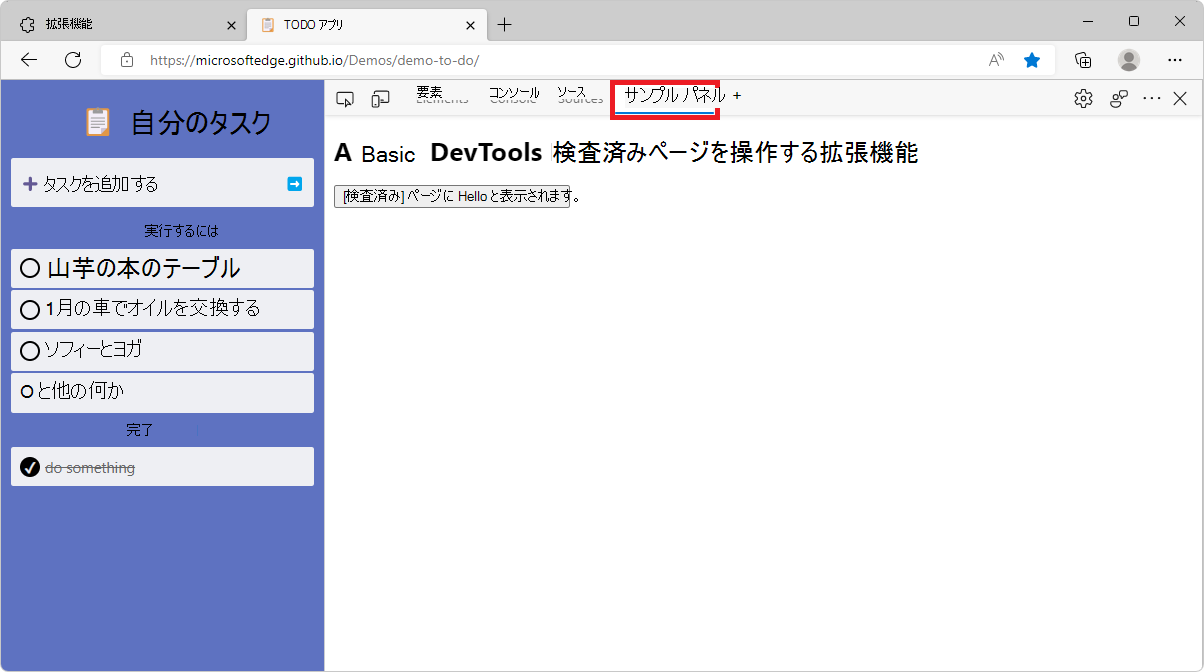
Task: Uncheck the completed do something task
Action: click(28, 467)
